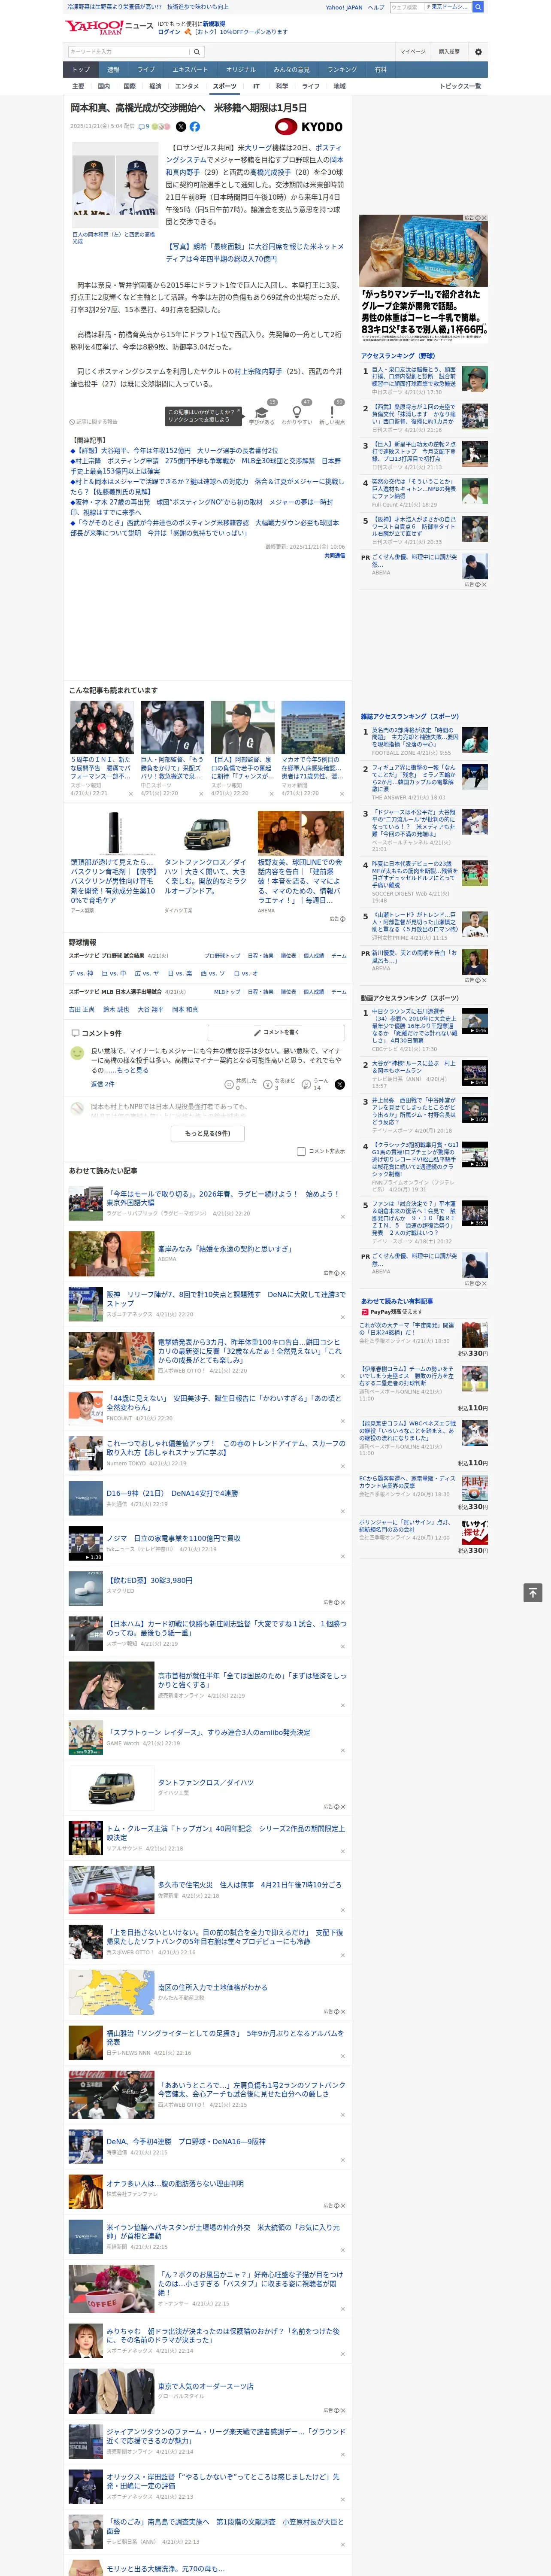Share article on X under the headline

click(x=181, y=127)
